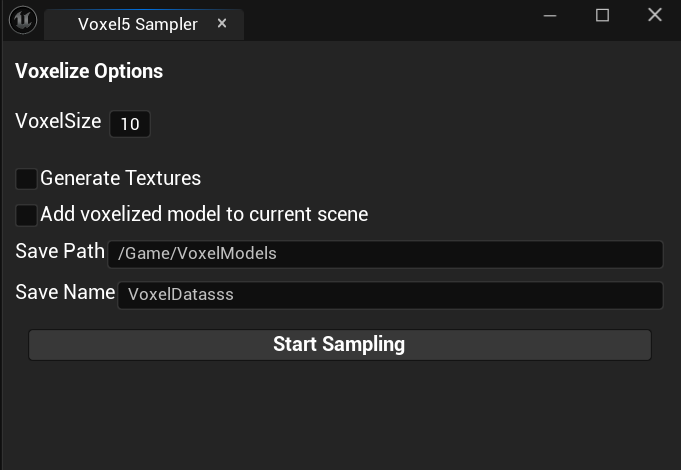Click the Start Sampling button
Image resolution: width=681 pixels, height=470 pixels.
340,345
